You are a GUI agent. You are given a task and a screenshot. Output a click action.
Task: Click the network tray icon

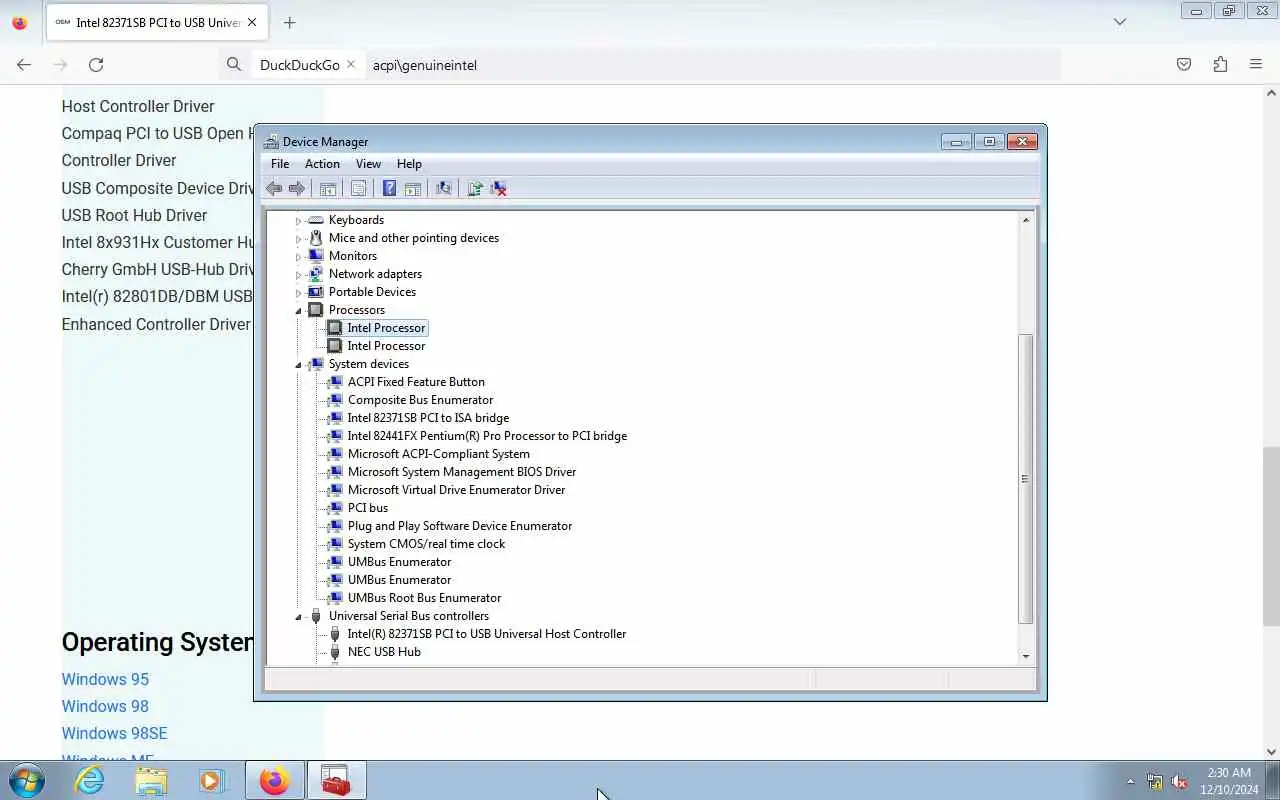1155,781
